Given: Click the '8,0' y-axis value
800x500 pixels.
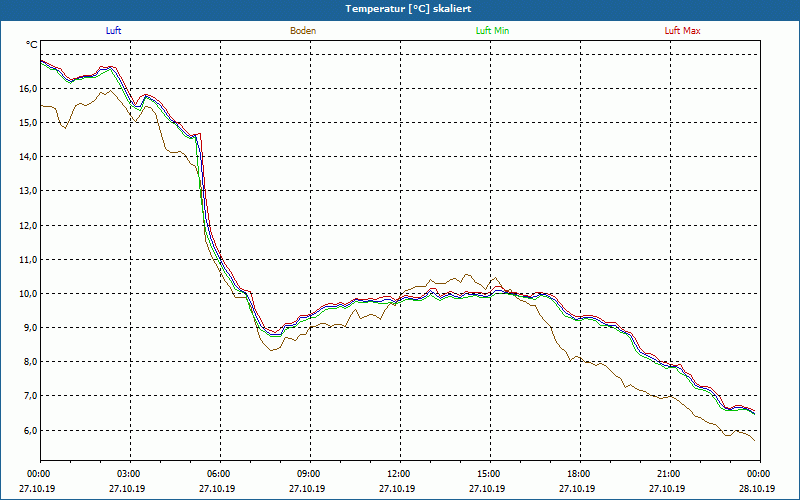Looking at the screenshot, I should tap(31, 362).
